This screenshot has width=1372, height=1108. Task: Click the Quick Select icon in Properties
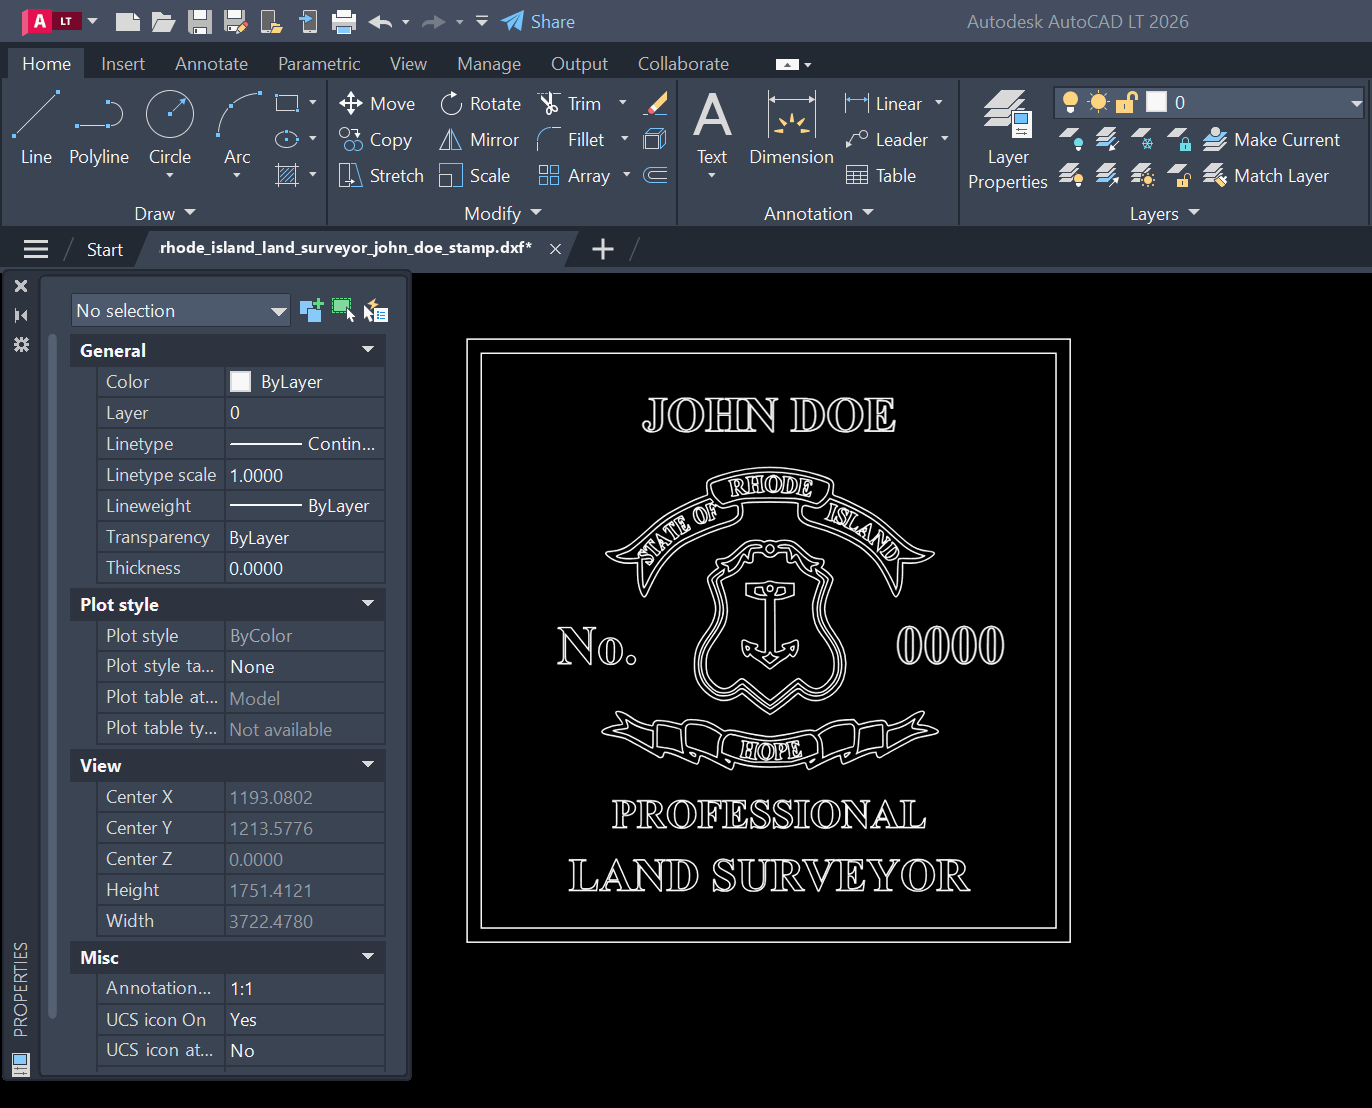(376, 311)
